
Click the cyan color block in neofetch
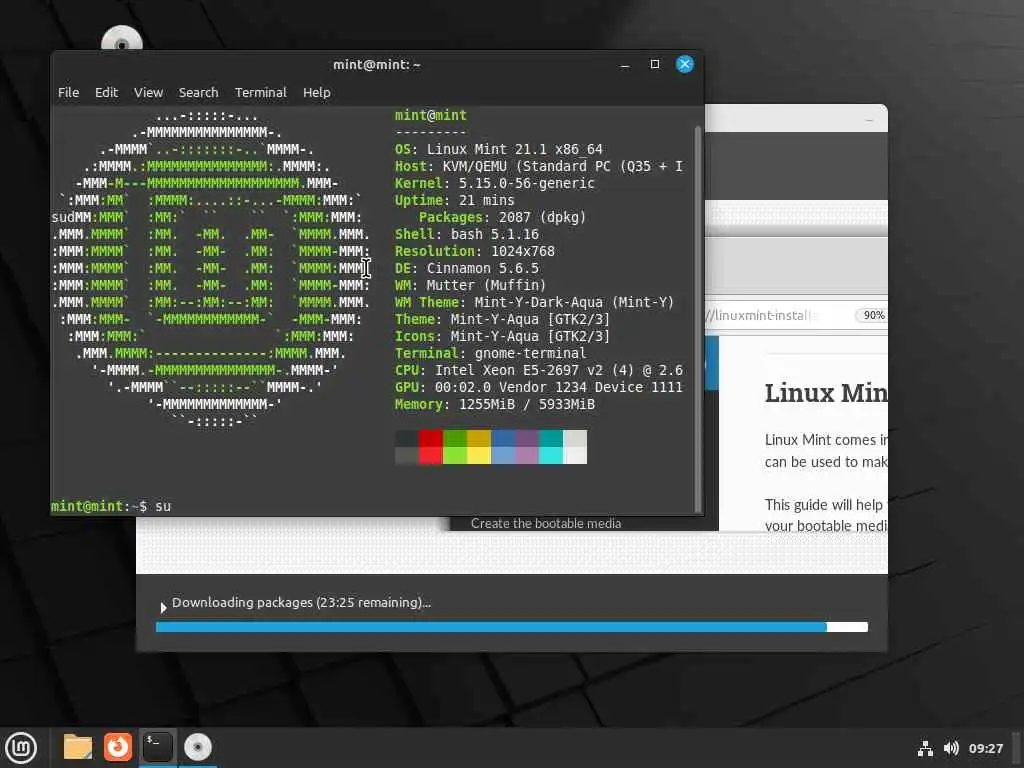(x=551, y=447)
